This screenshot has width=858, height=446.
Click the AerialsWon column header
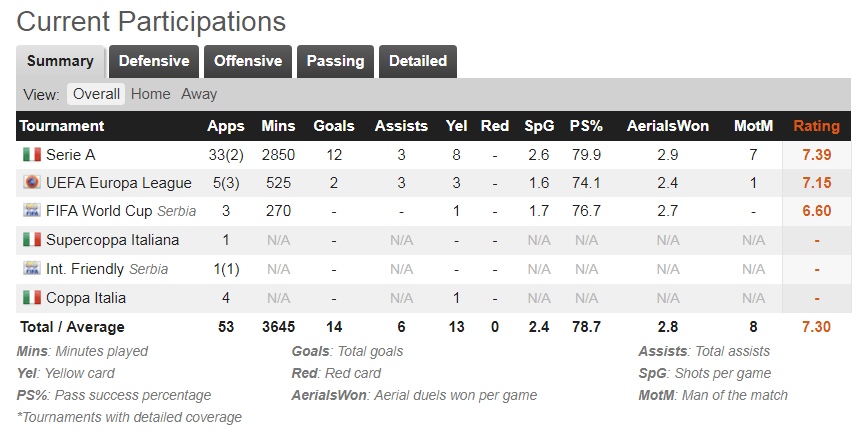point(668,126)
